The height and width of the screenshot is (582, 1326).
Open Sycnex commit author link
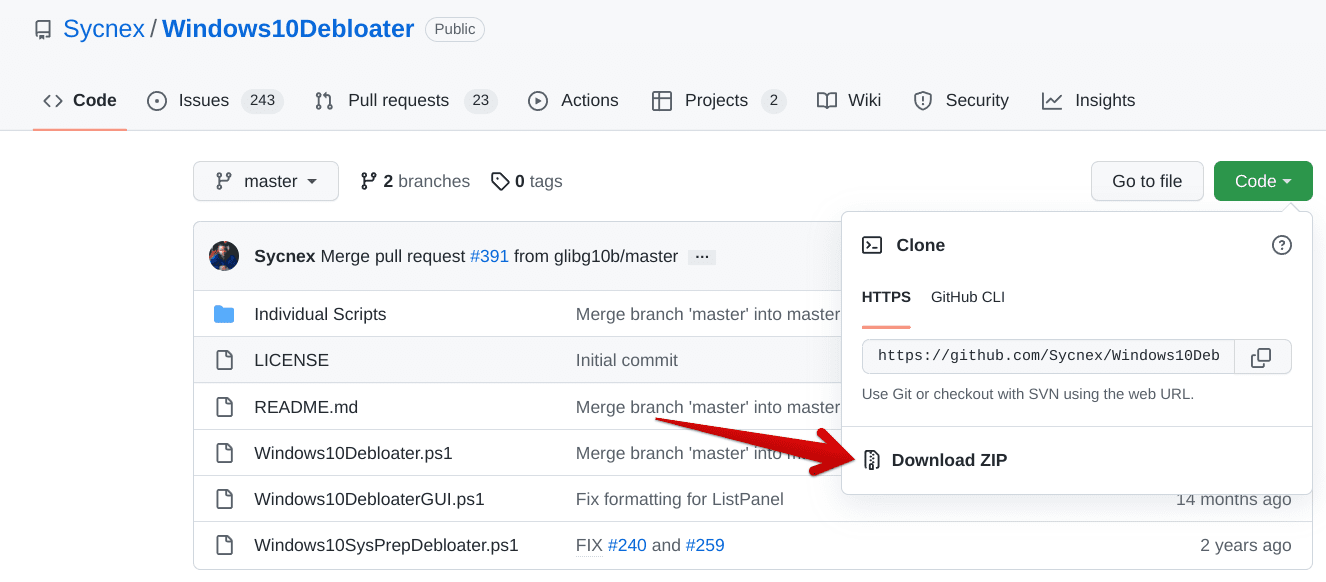tap(285, 257)
